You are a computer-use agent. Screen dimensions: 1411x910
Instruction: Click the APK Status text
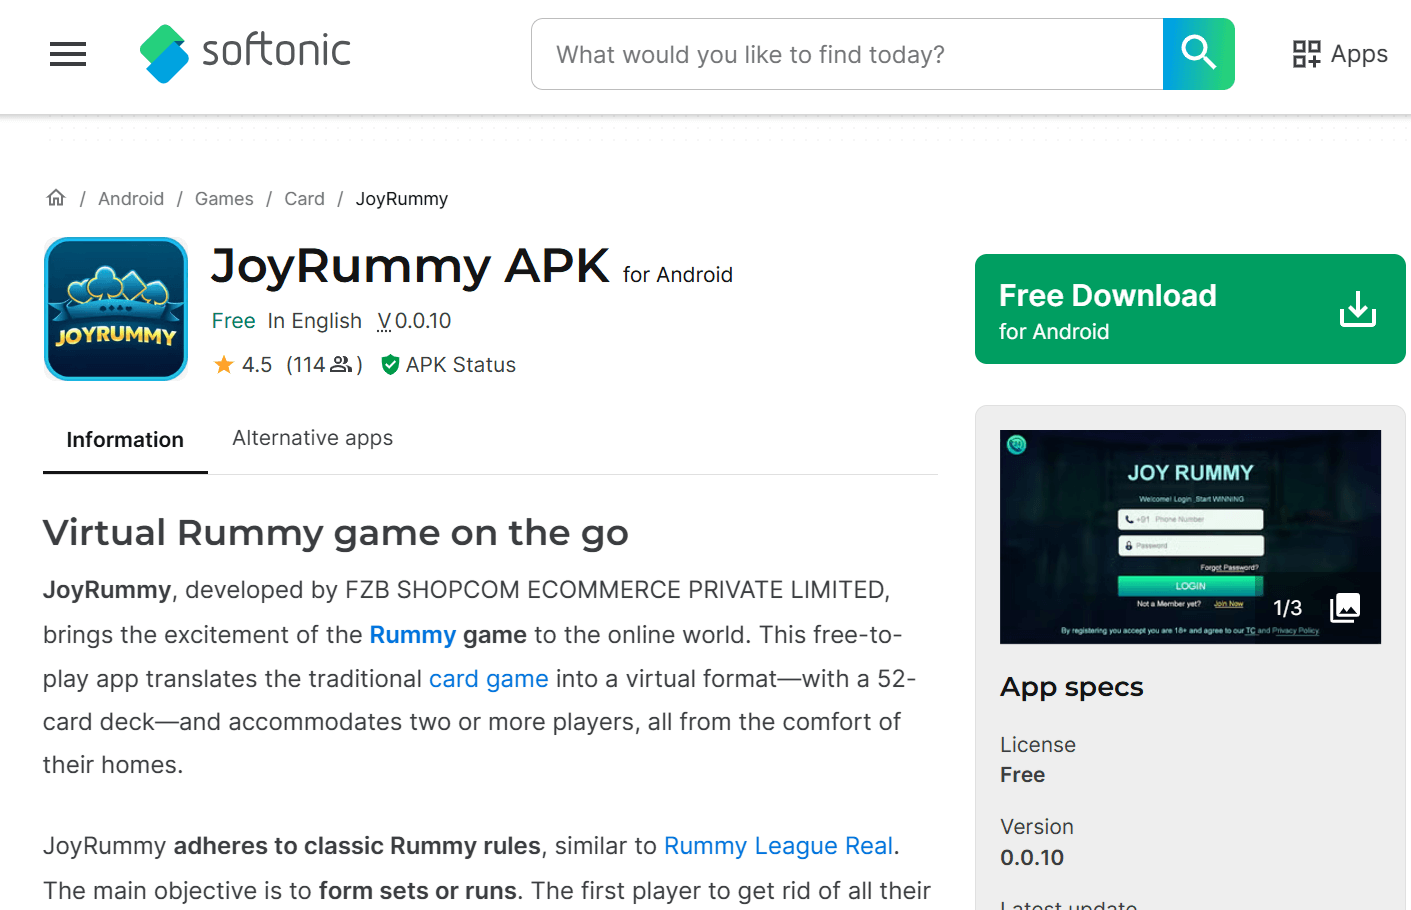click(x=461, y=365)
